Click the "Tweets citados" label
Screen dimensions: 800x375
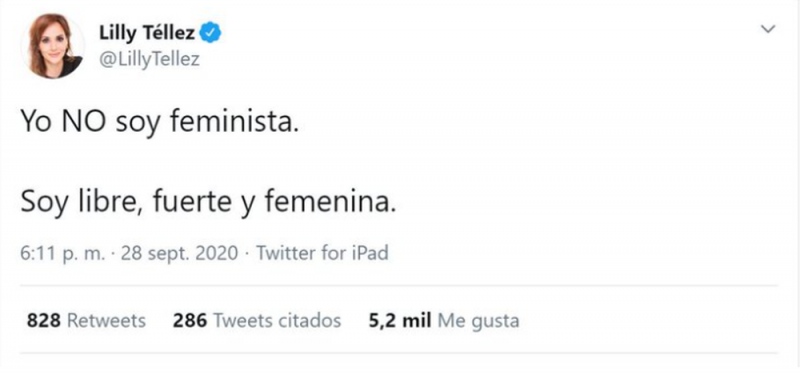[277, 321]
